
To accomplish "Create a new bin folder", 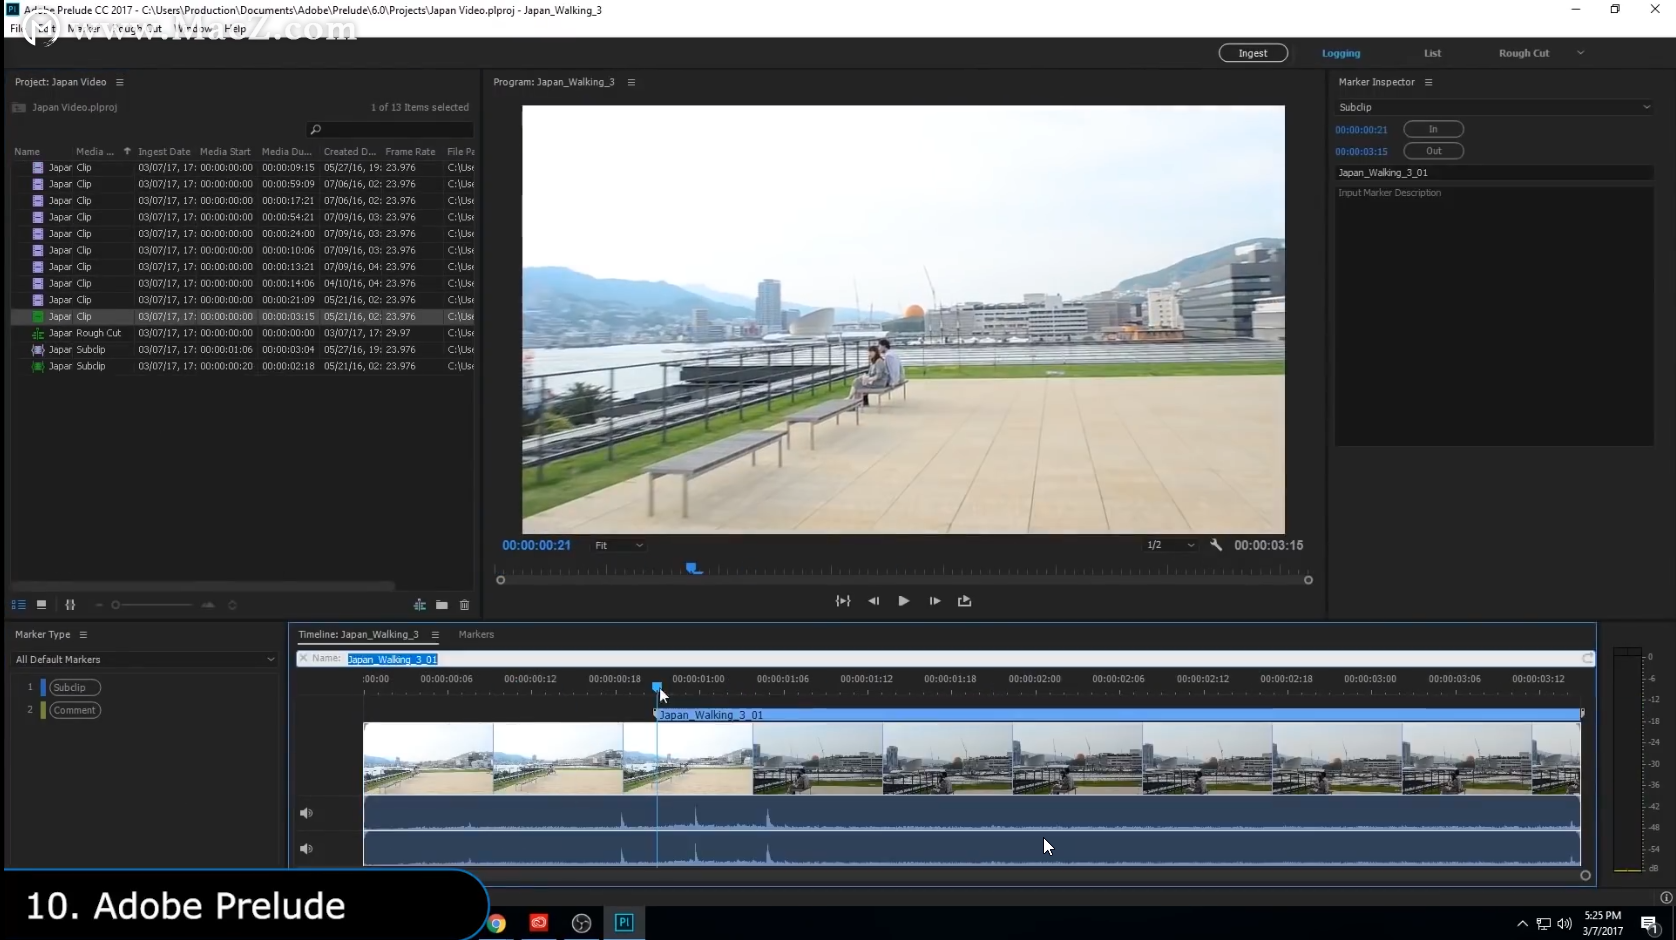I will [x=441, y=605].
